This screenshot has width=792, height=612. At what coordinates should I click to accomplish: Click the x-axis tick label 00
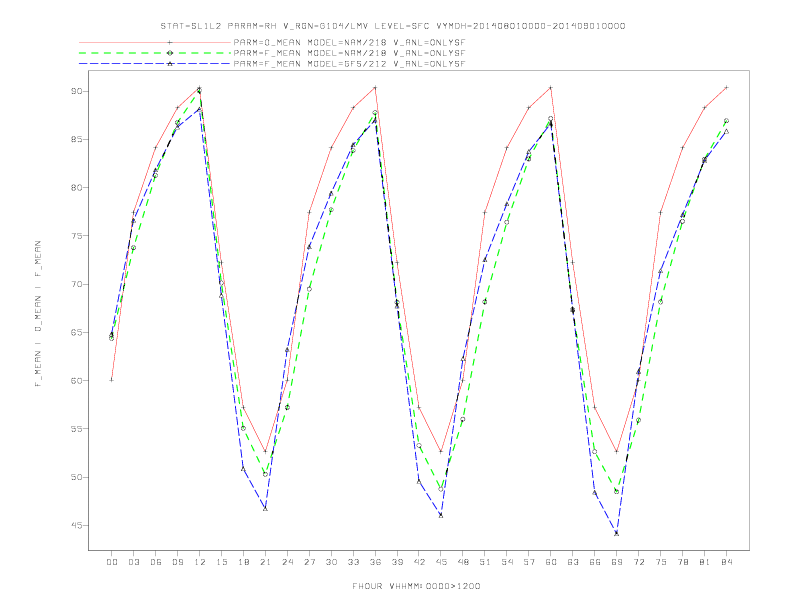[112, 562]
